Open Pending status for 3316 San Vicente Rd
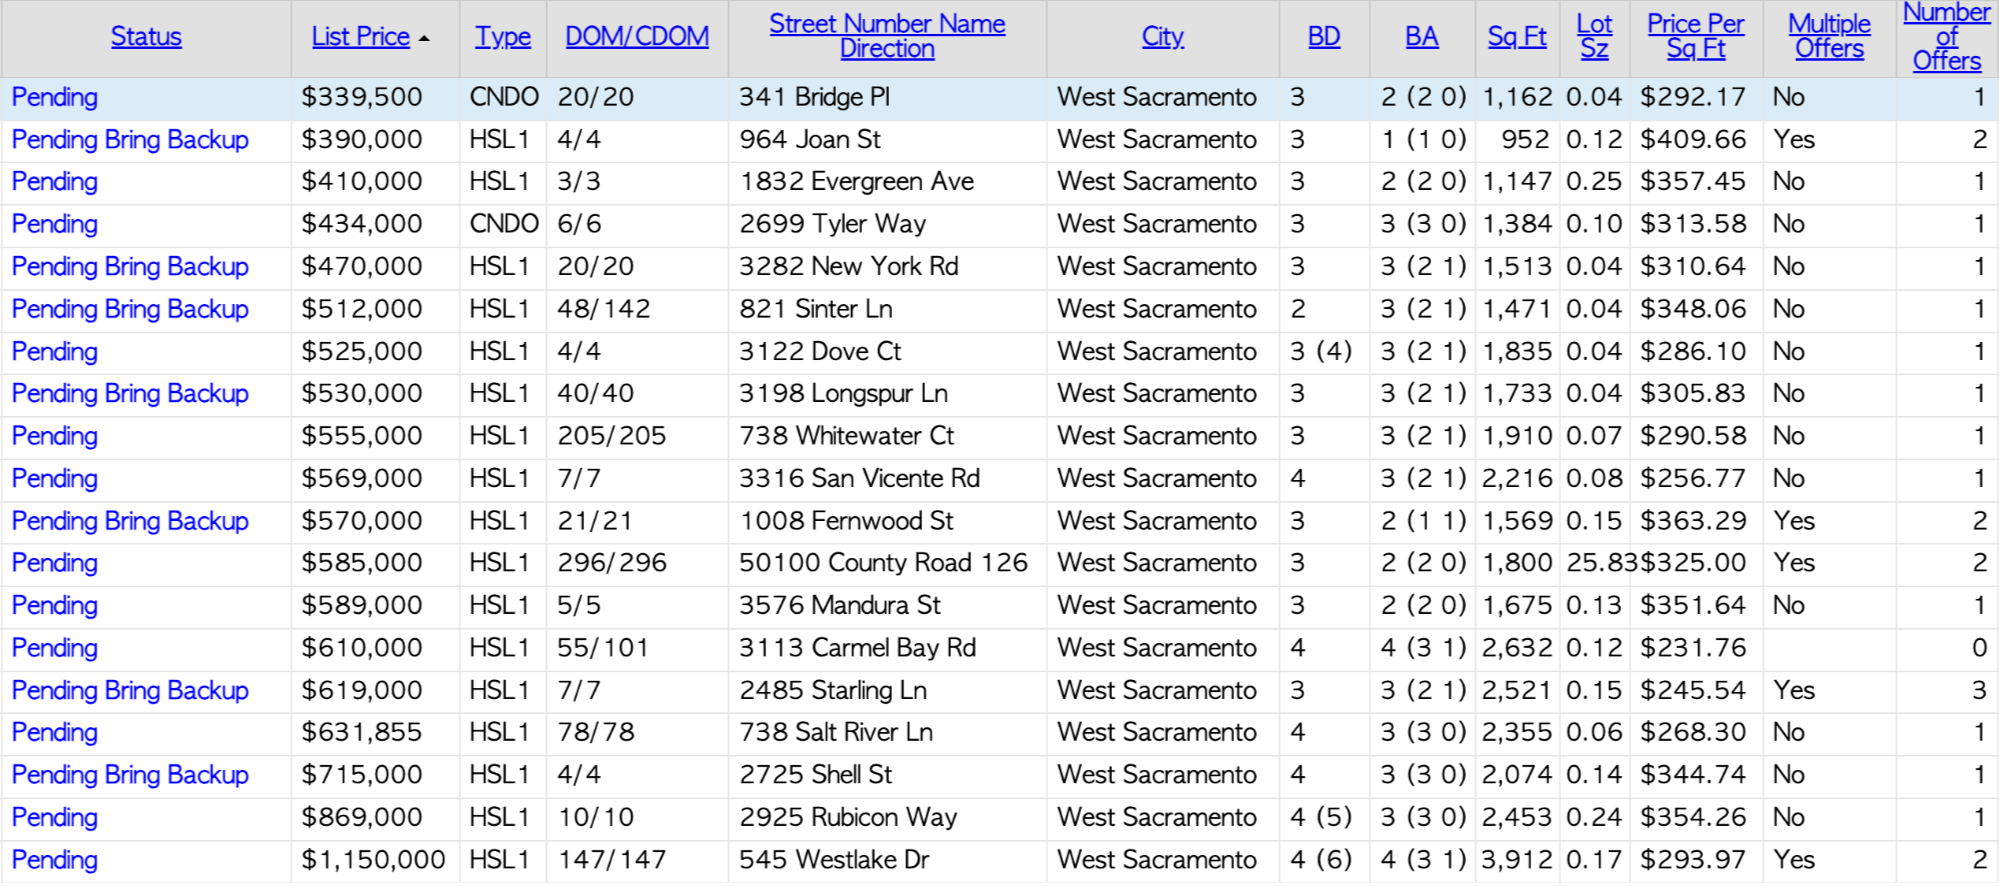This screenshot has height=887, width=1999. pos(55,478)
